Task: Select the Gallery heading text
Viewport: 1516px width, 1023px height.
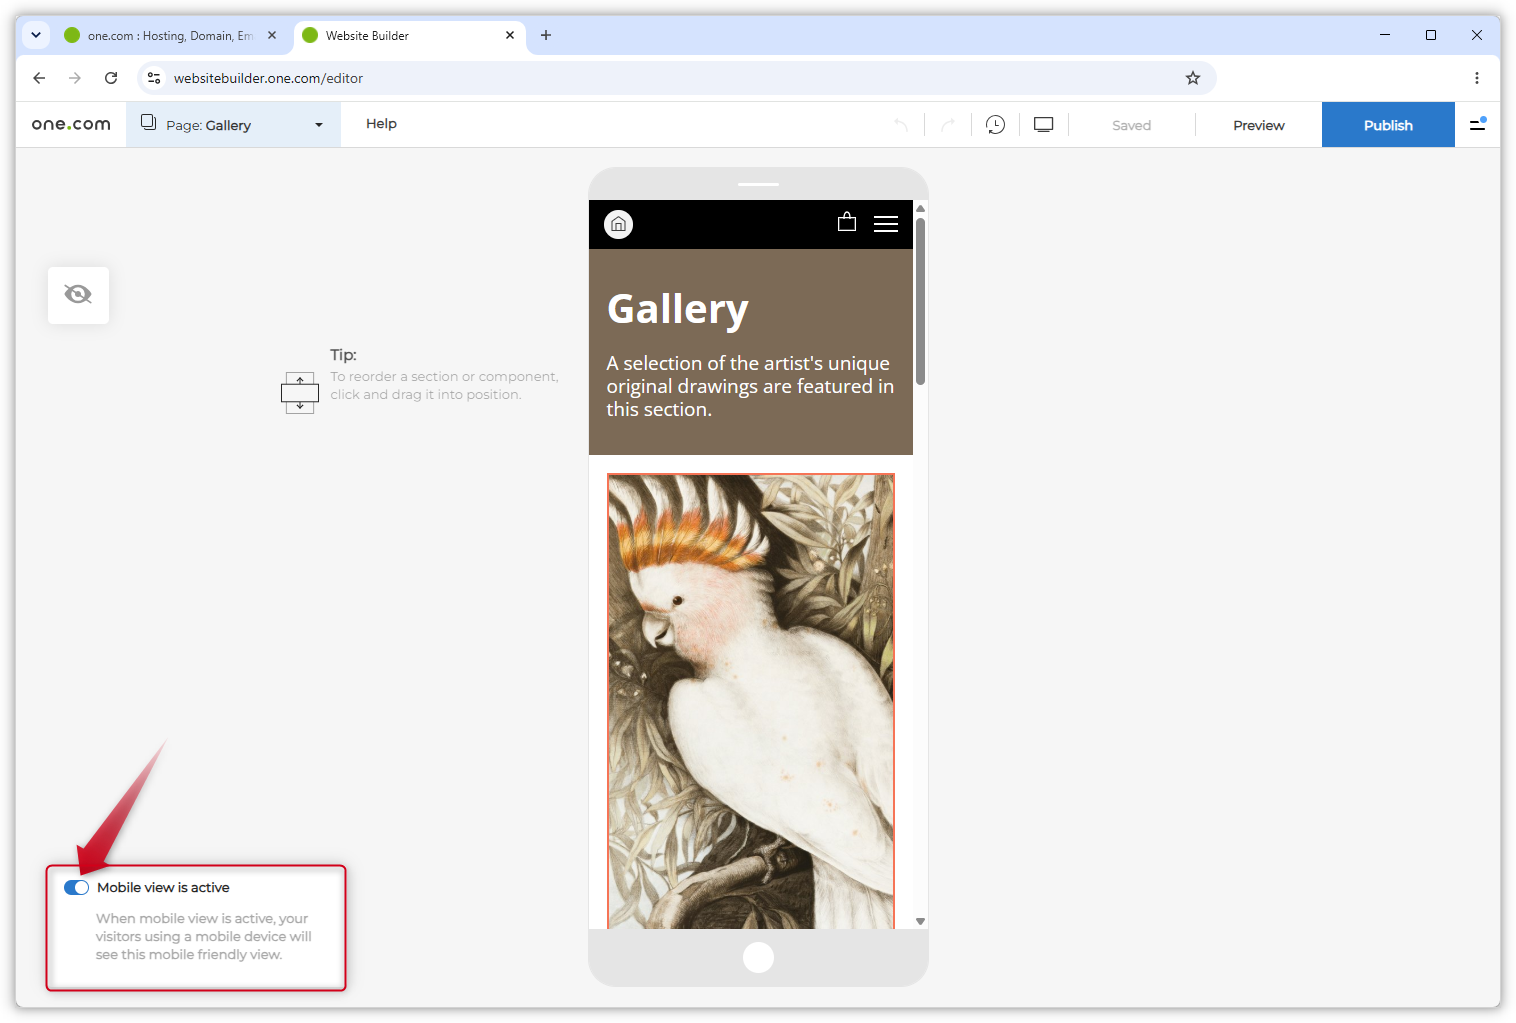Action: 678,309
